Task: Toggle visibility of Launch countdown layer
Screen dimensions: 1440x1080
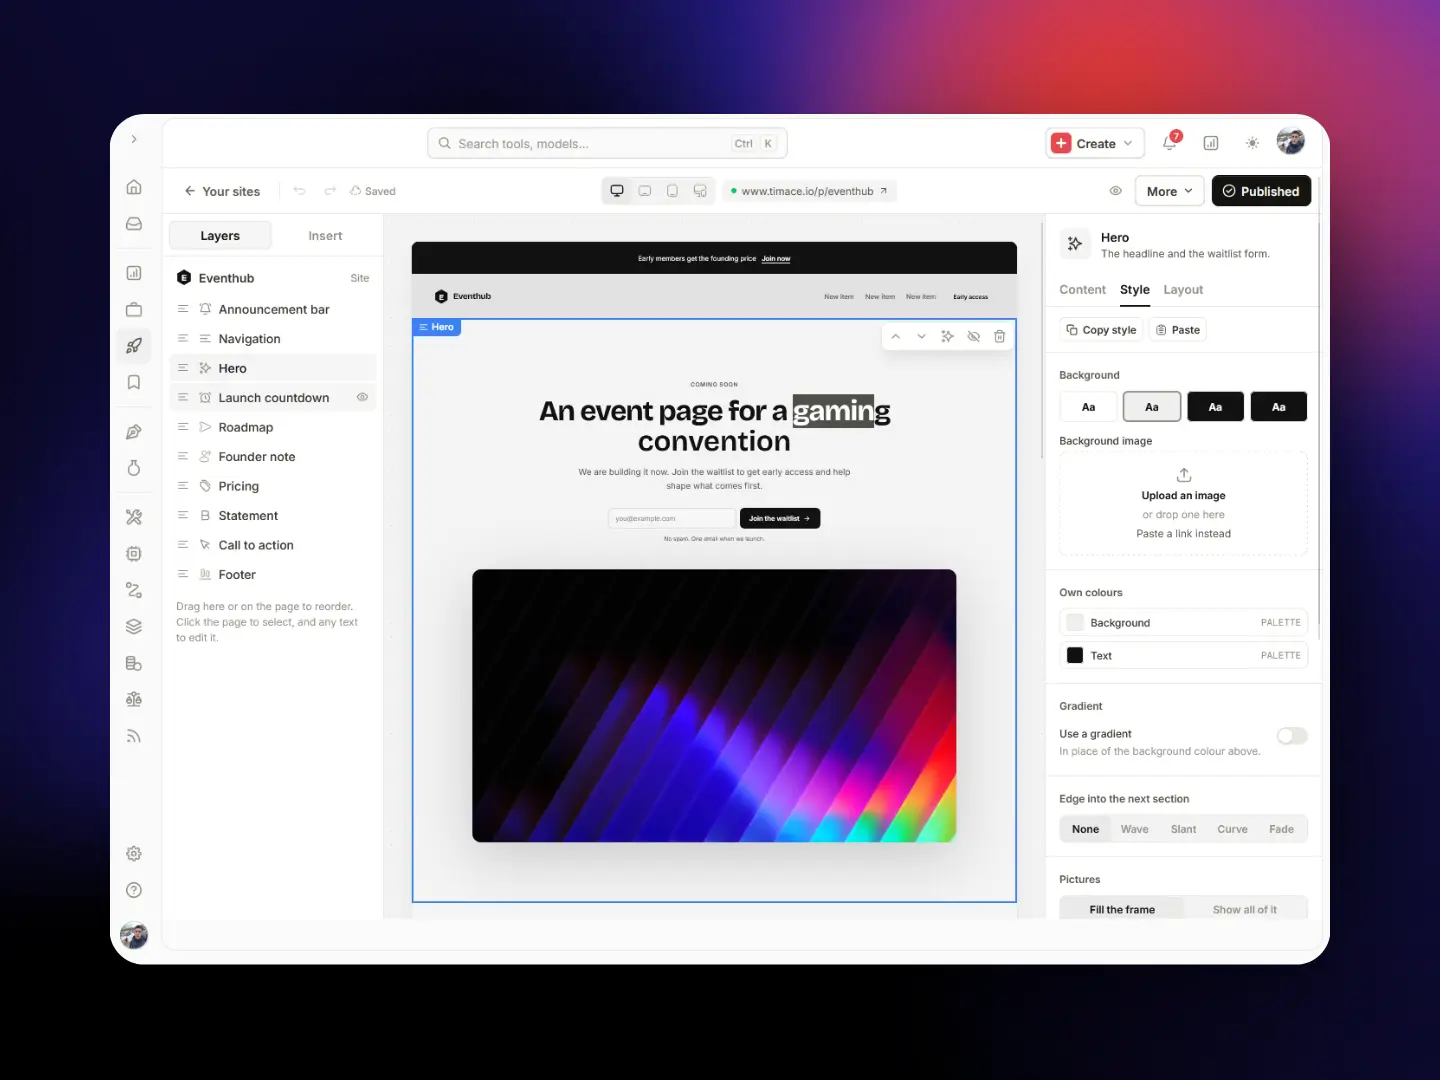Action: pos(362,397)
